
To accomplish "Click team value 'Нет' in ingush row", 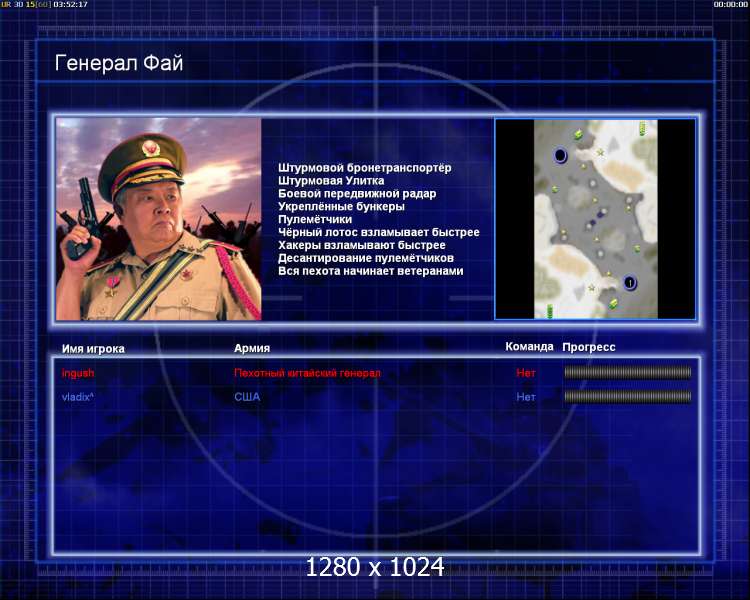I will tap(526, 373).
